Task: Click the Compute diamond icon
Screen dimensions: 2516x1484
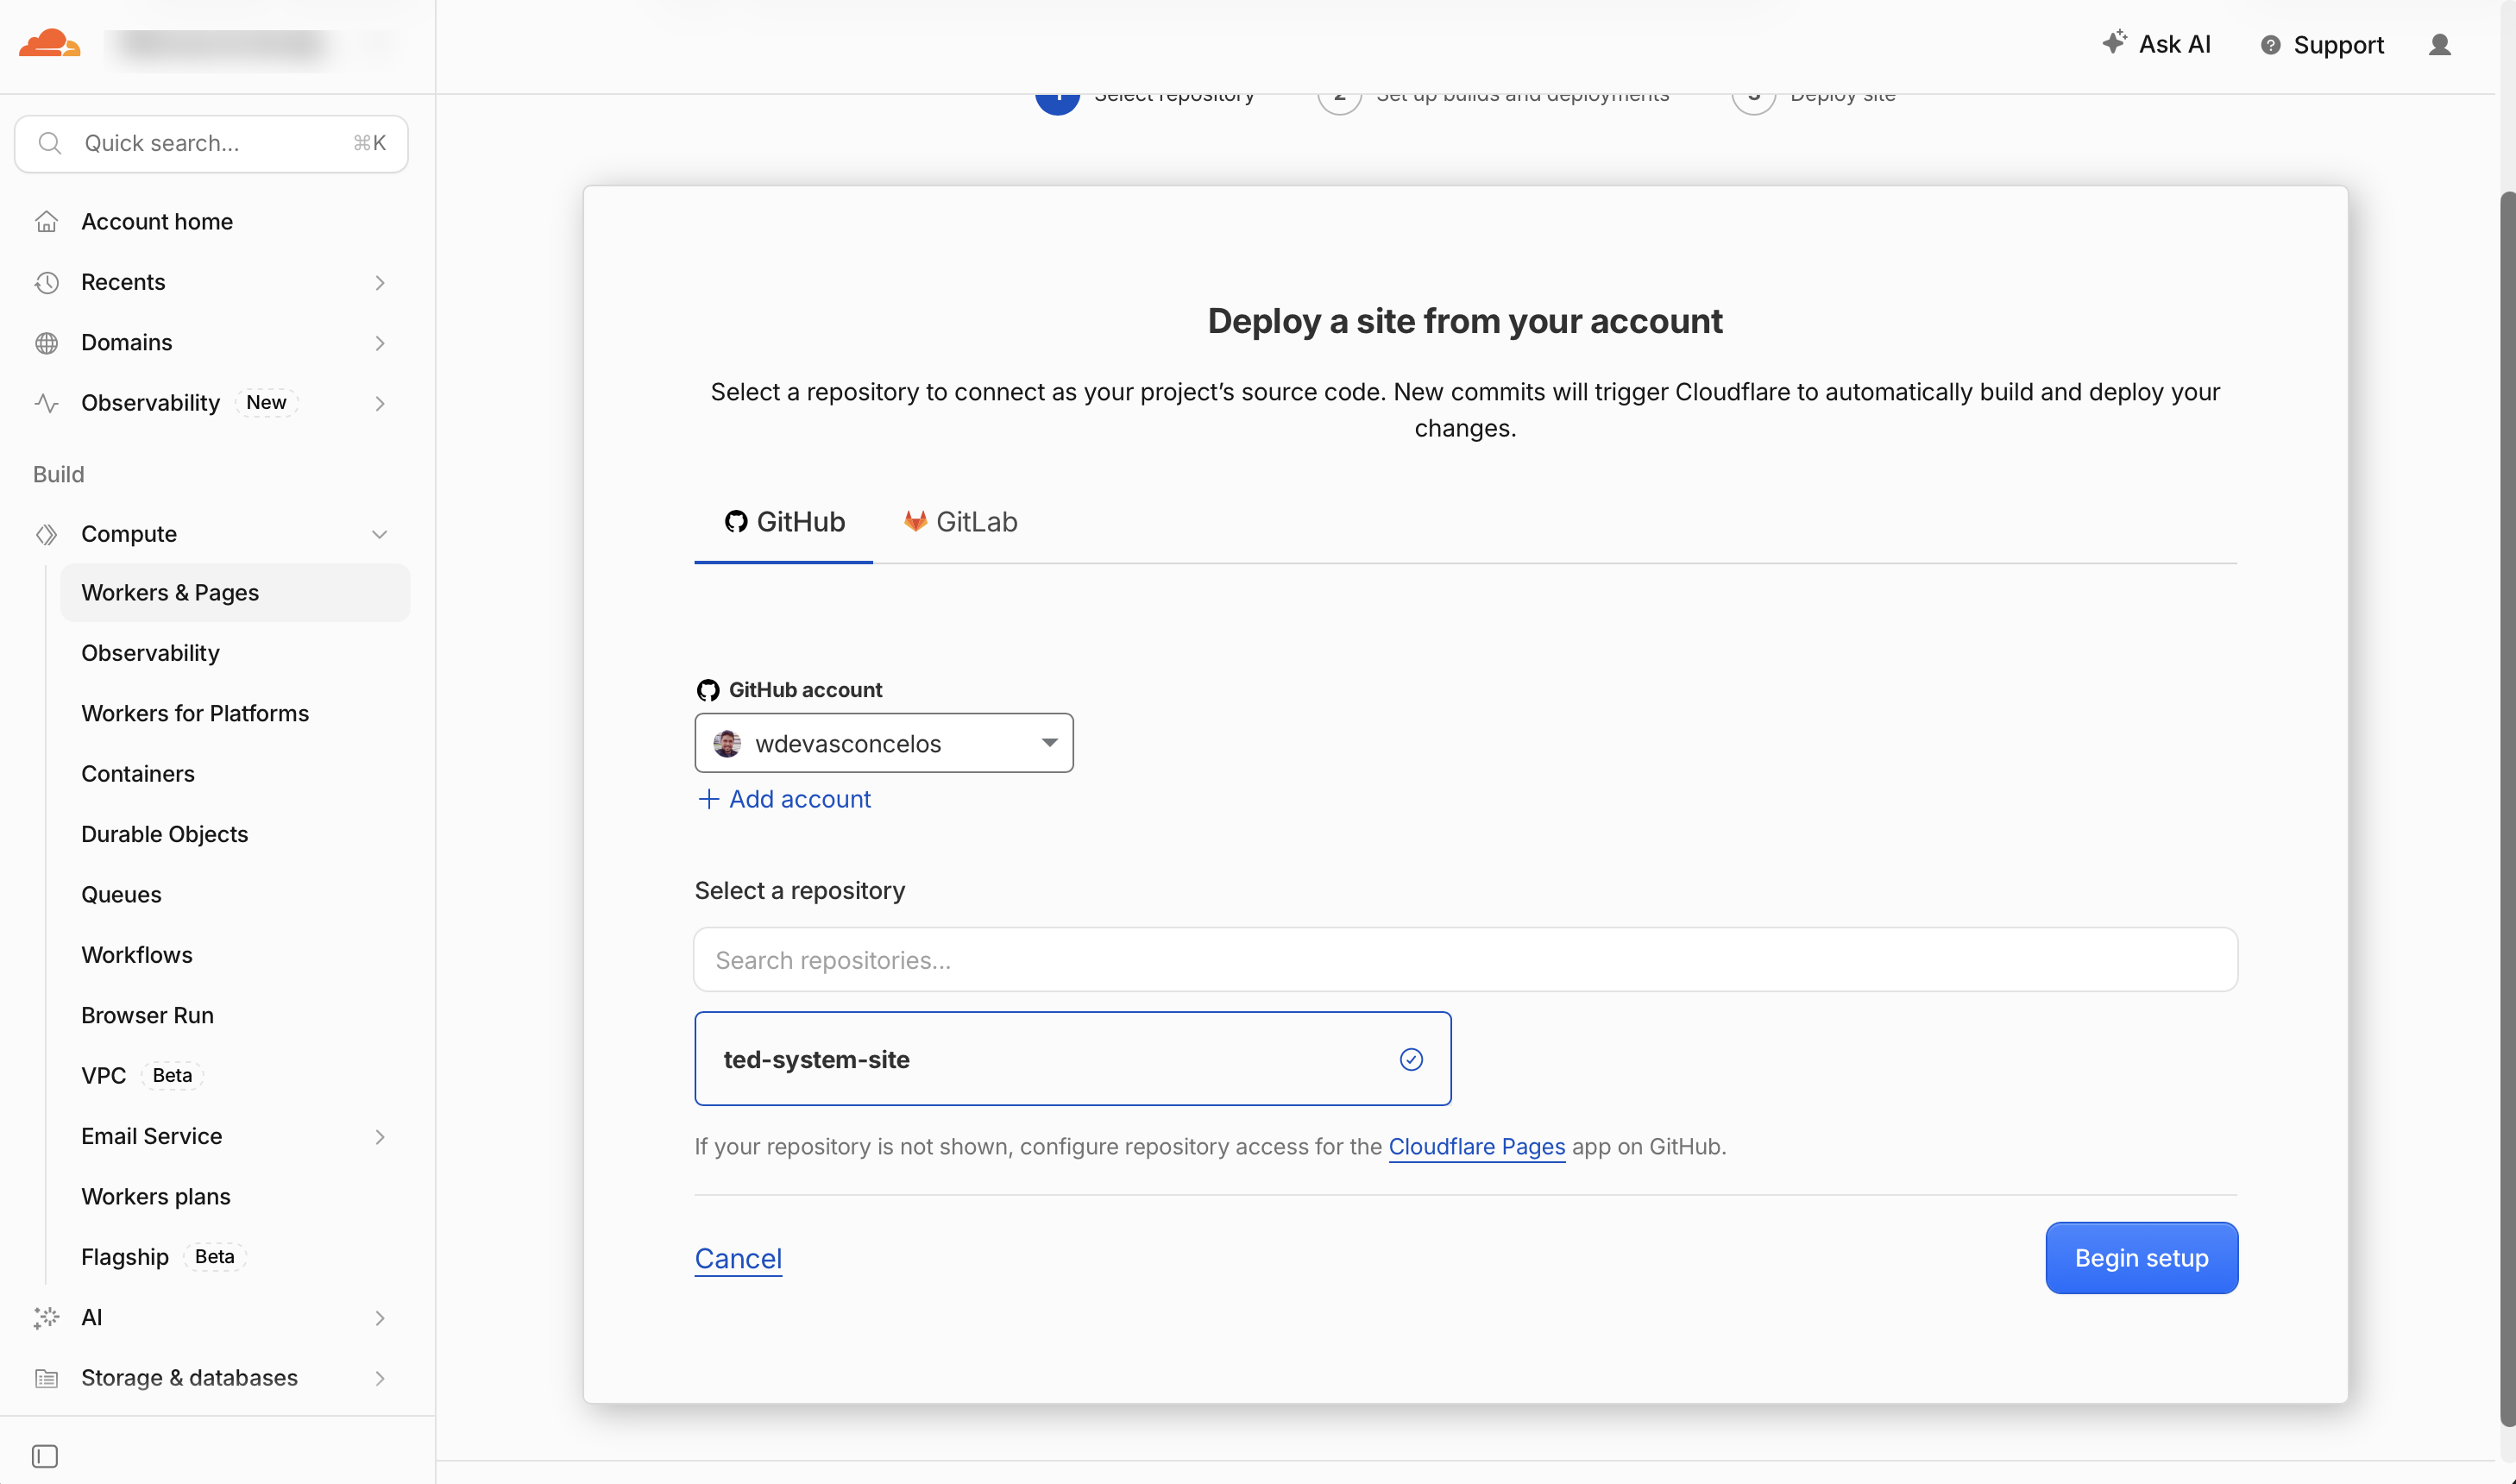Action: [x=47, y=534]
